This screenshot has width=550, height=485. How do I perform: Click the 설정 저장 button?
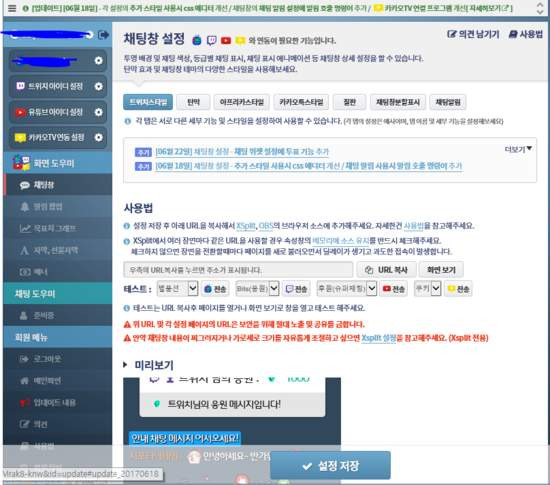pyautogui.click(x=330, y=465)
